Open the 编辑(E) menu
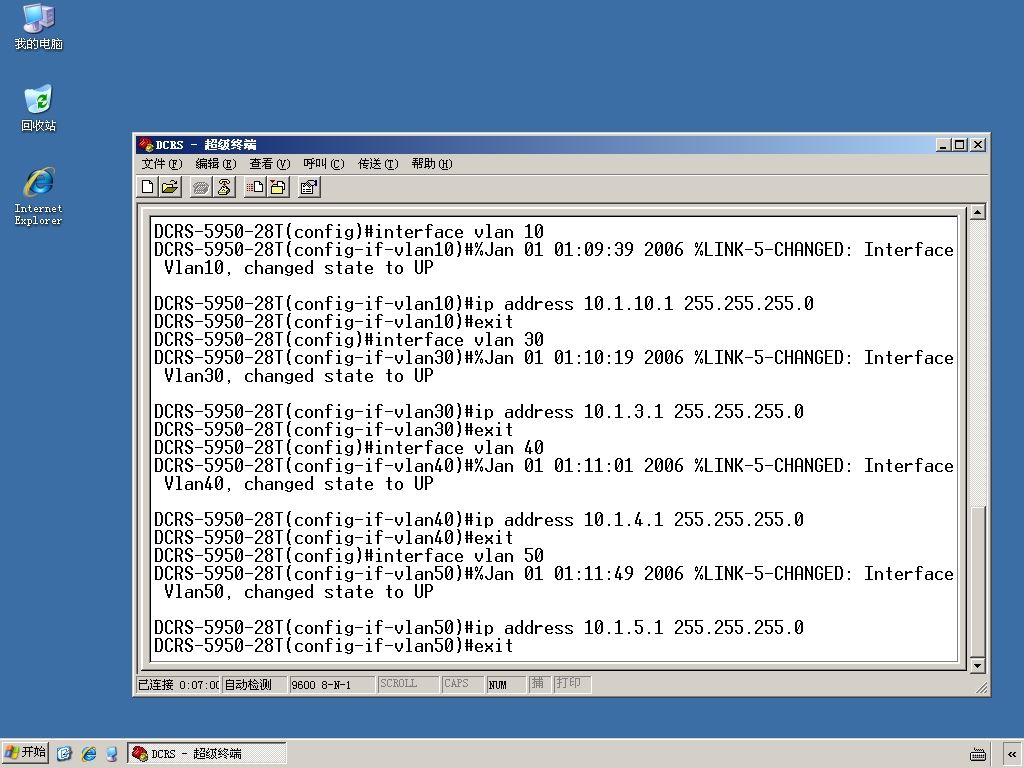Screen dimensions: 1024x768 [x=216, y=164]
